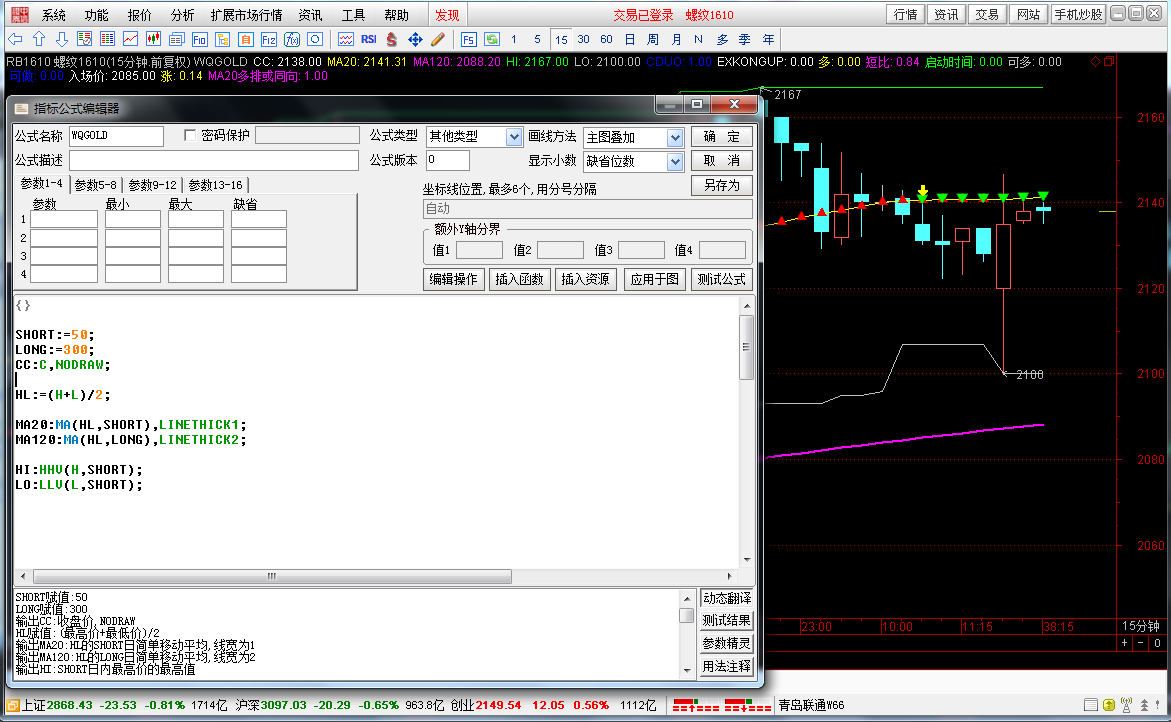Open the 显示小数 decimal display dropdown
Viewport: 1171px width, 722px height.
click(x=674, y=161)
